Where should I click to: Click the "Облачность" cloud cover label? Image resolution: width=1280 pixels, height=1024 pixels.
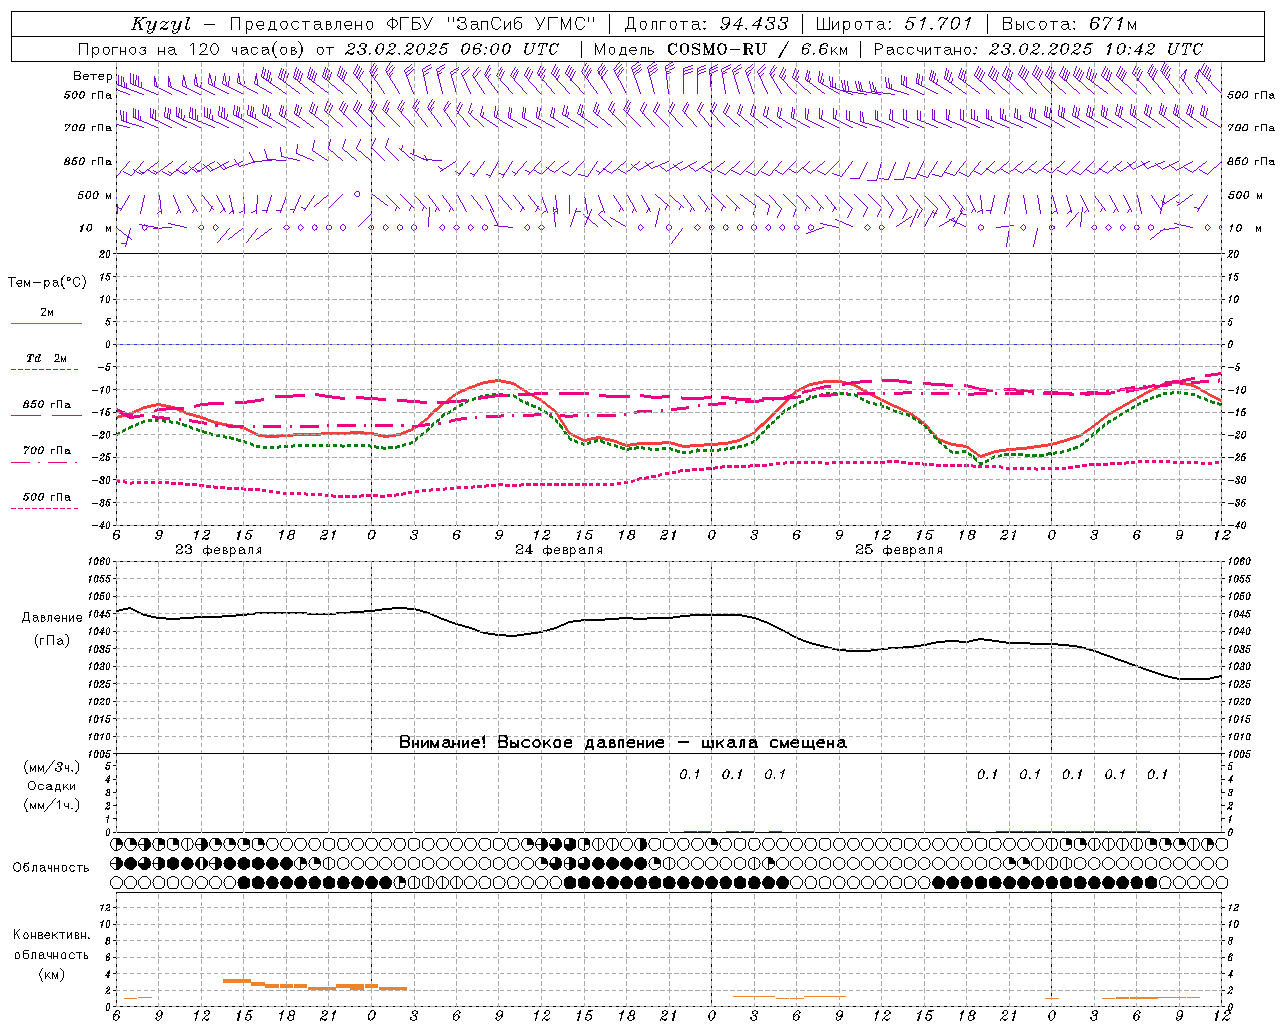click(x=51, y=867)
